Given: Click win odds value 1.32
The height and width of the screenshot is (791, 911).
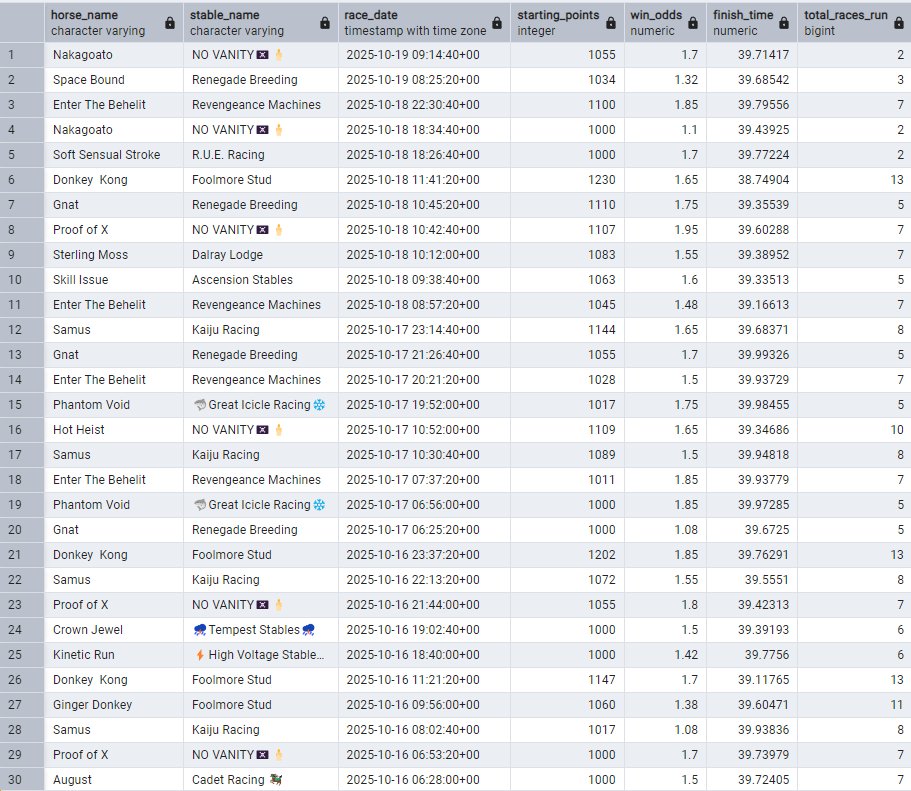Looking at the screenshot, I should pos(665,80).
